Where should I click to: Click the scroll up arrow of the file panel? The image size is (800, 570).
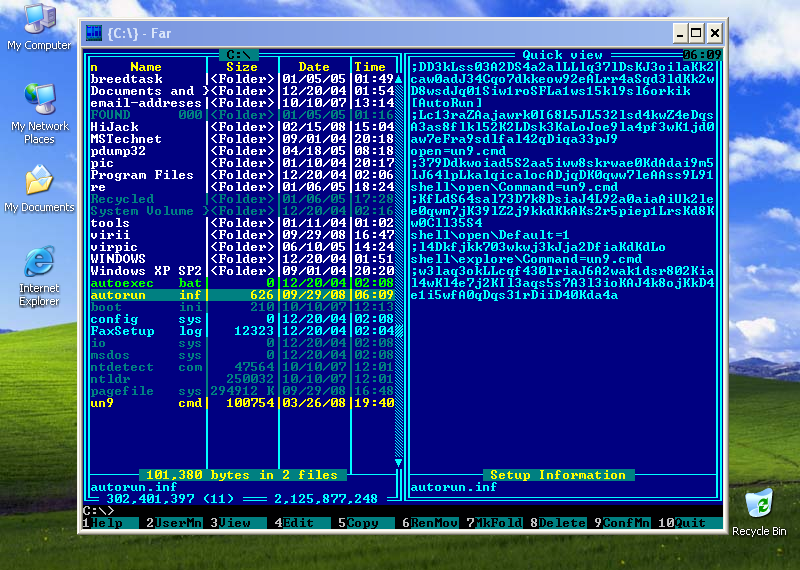point(398,79)
